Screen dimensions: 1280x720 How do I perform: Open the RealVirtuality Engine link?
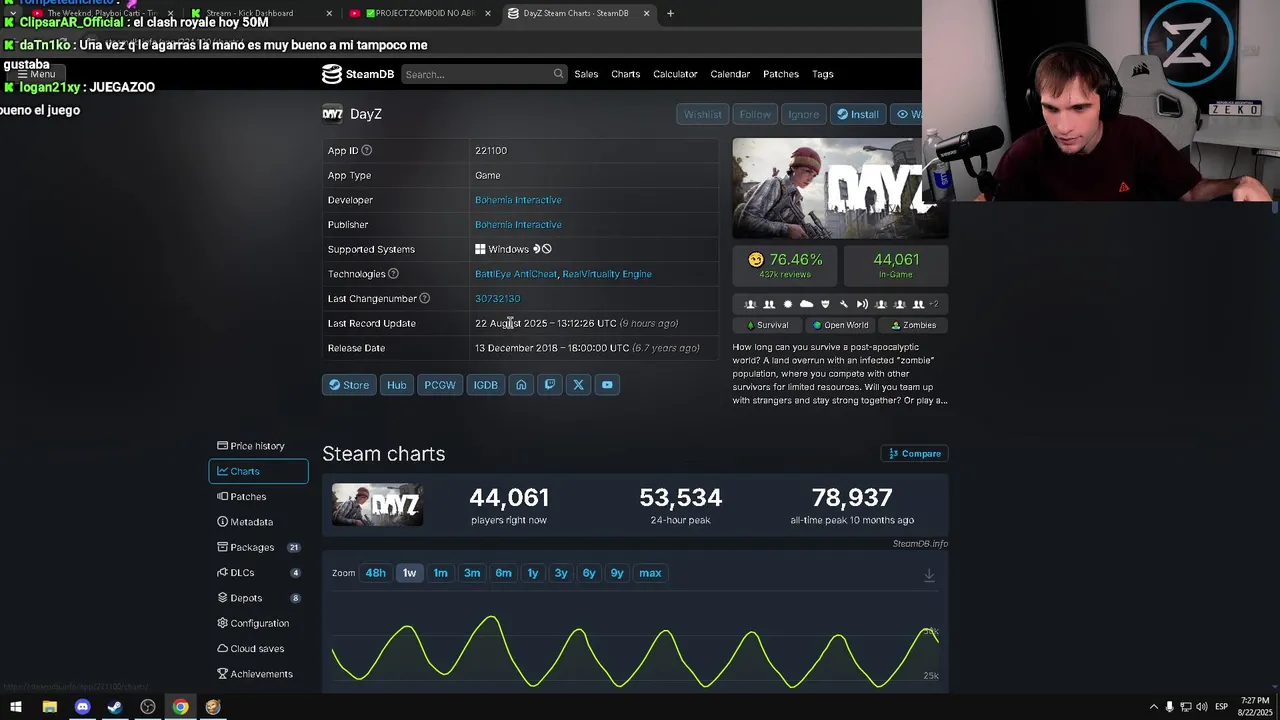(607, 274)
